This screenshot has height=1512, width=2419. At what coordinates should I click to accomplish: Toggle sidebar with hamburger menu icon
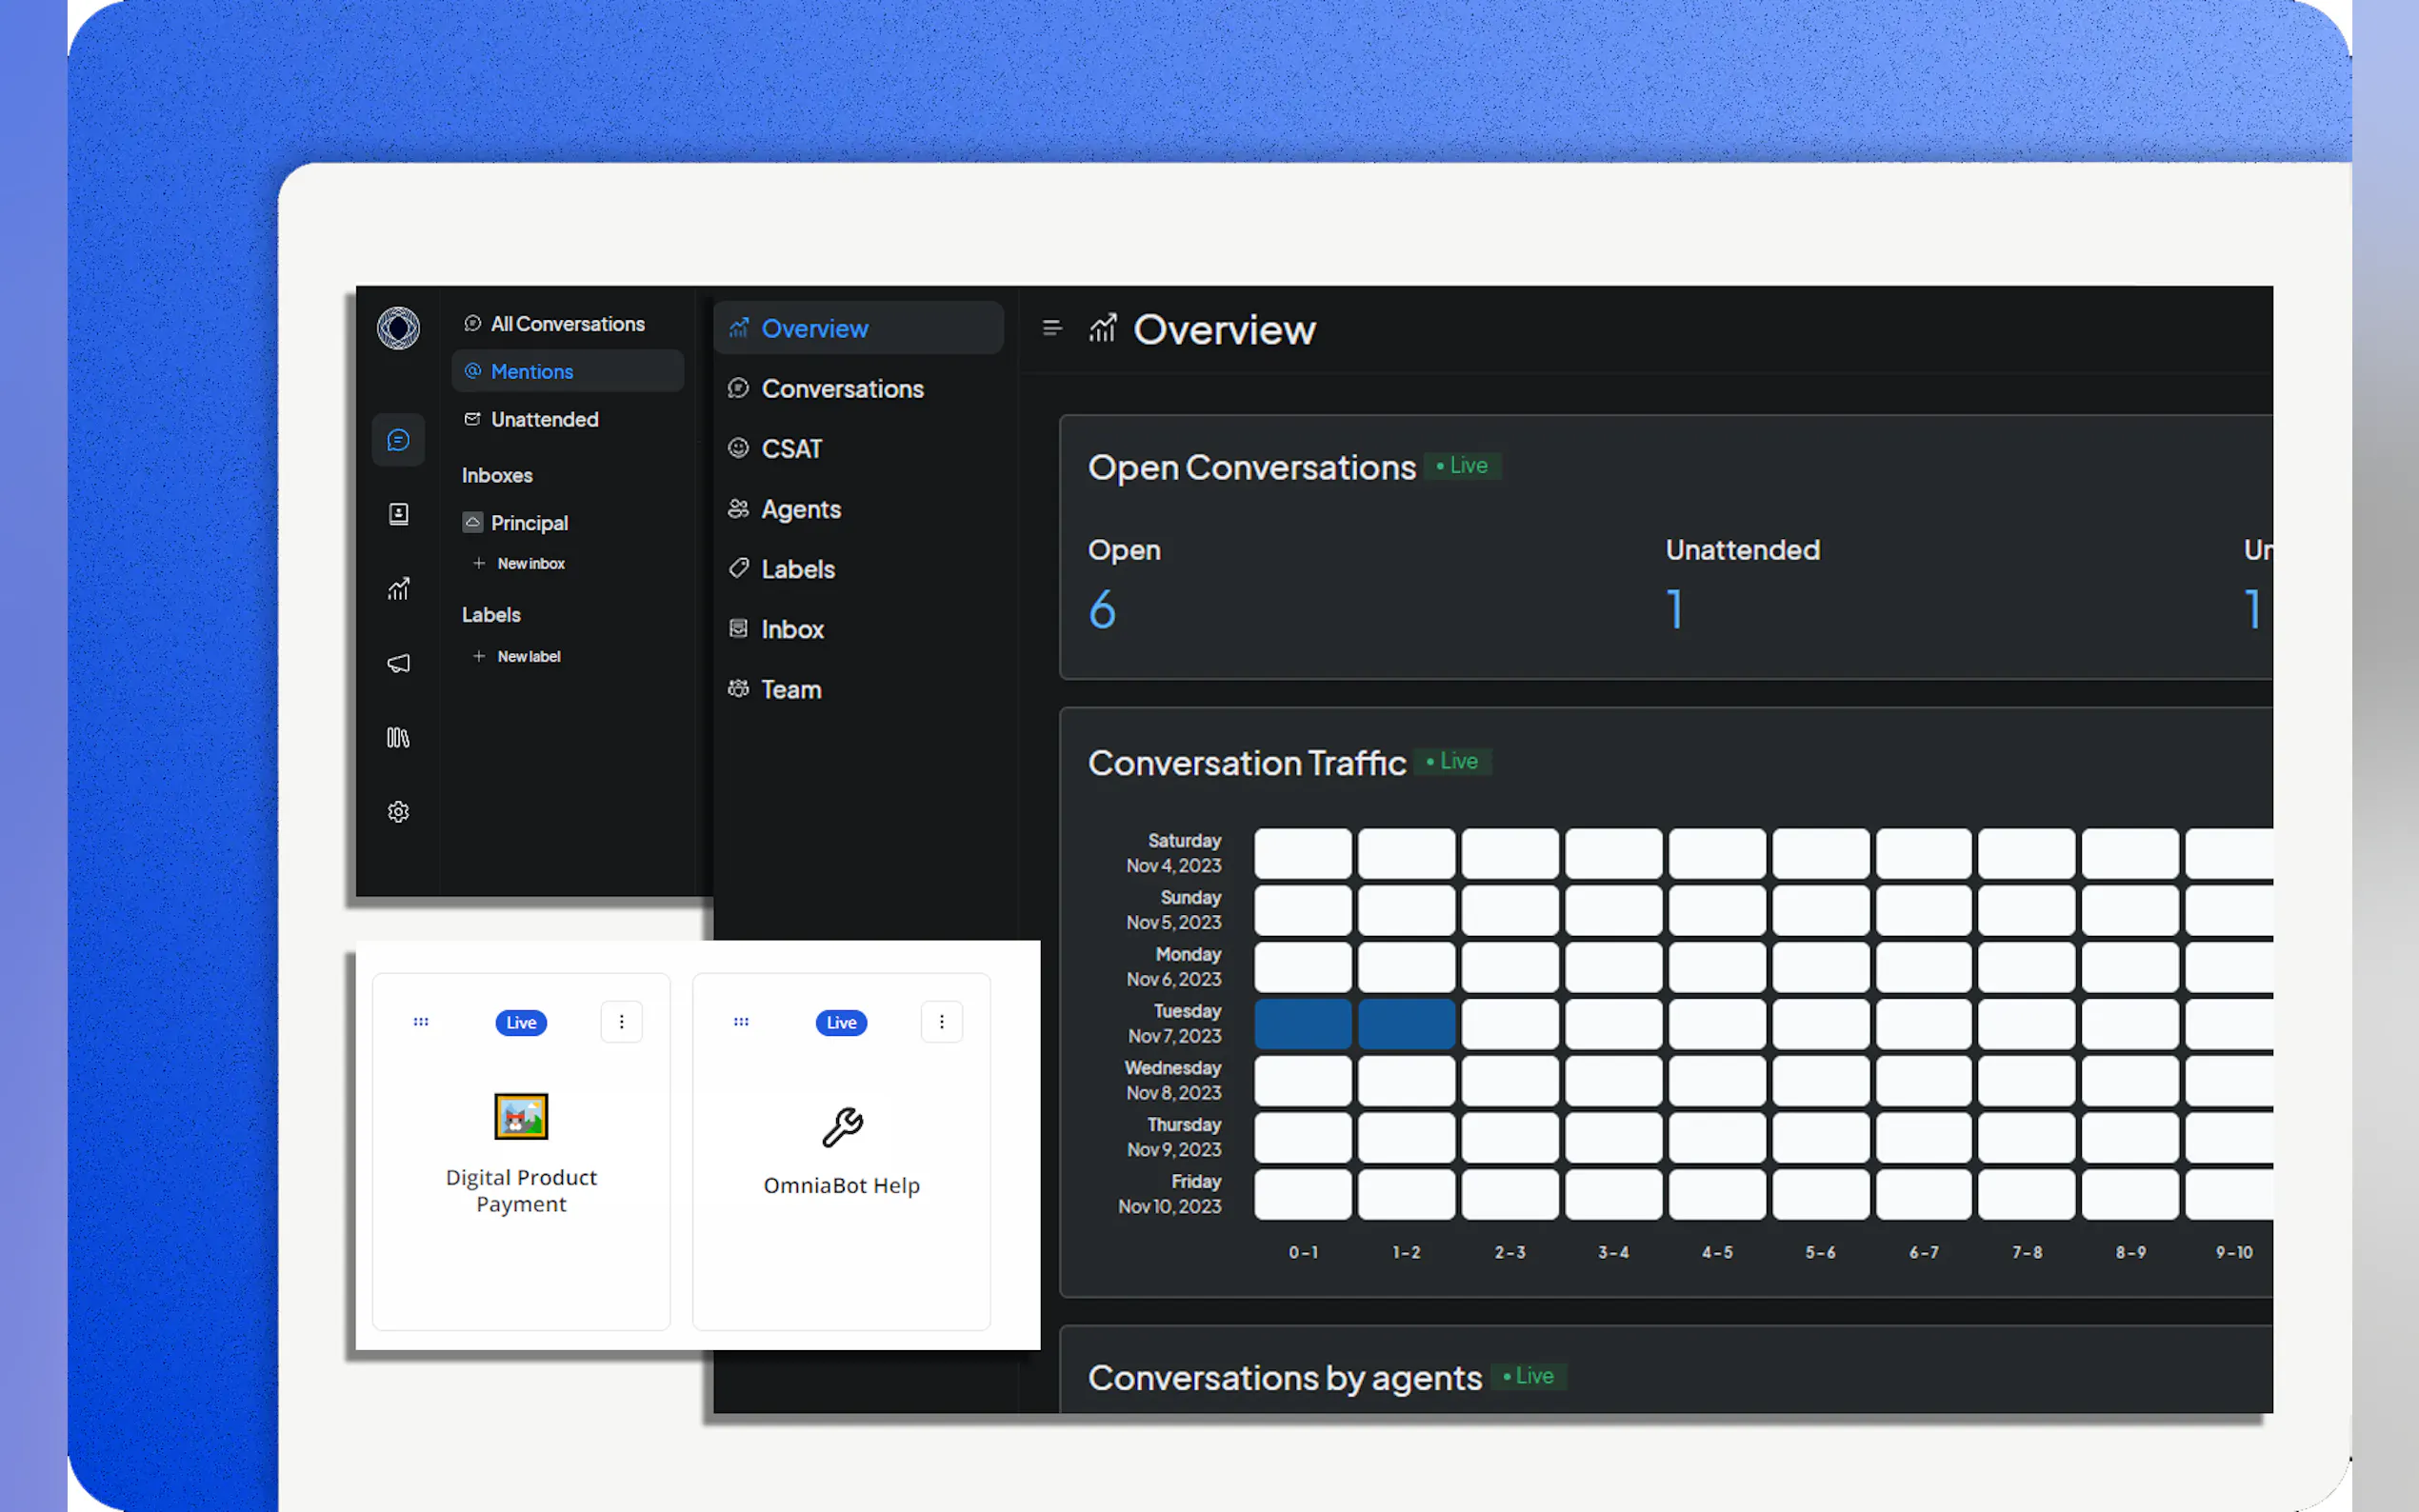click(x=1051, y=328)
